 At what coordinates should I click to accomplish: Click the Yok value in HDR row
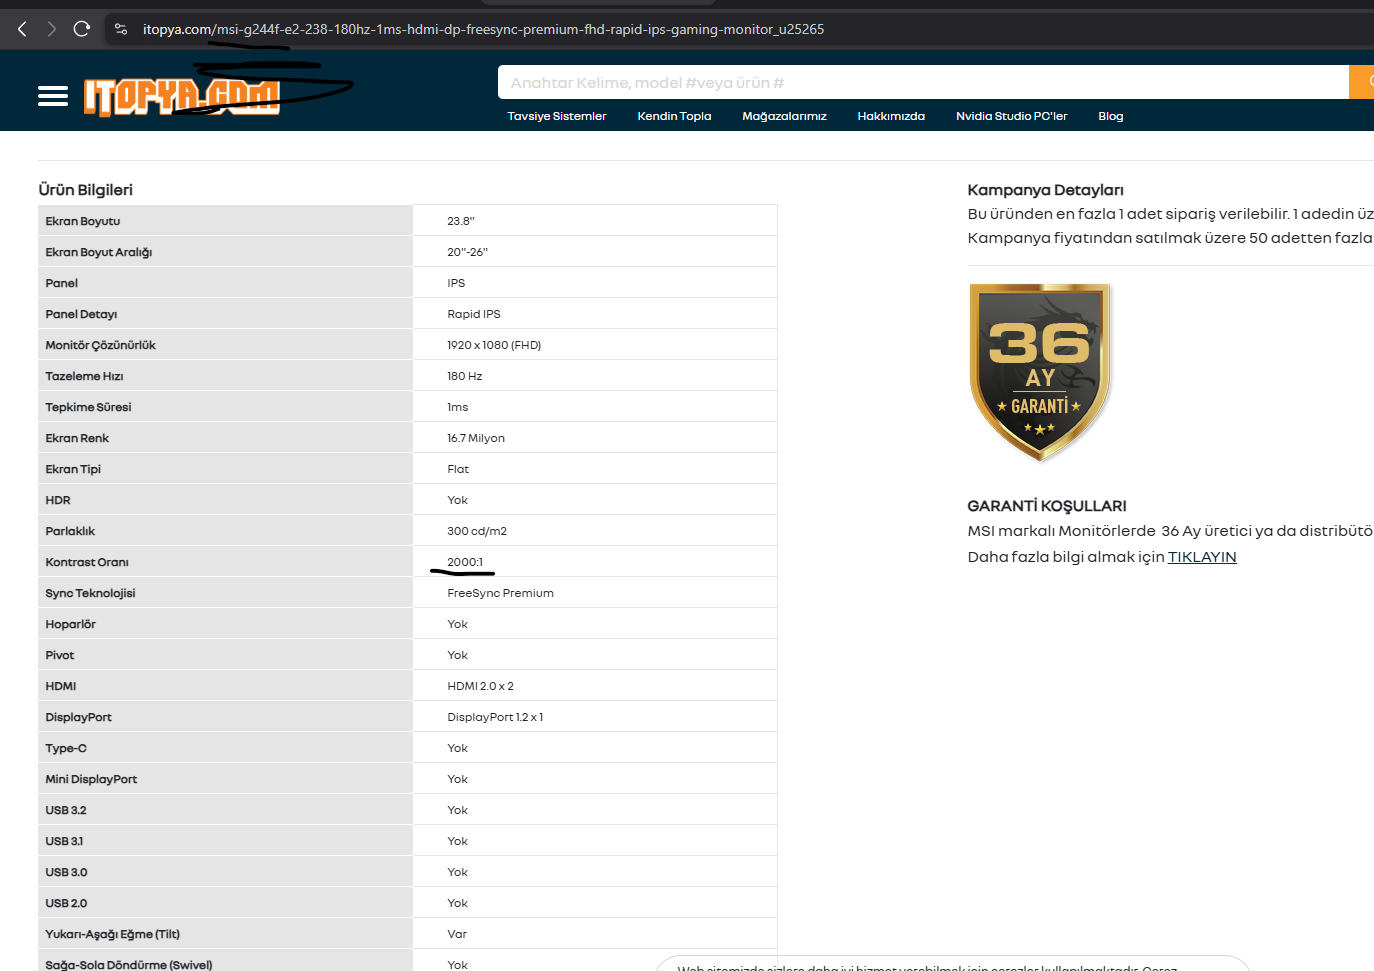(x=458, y=500)
